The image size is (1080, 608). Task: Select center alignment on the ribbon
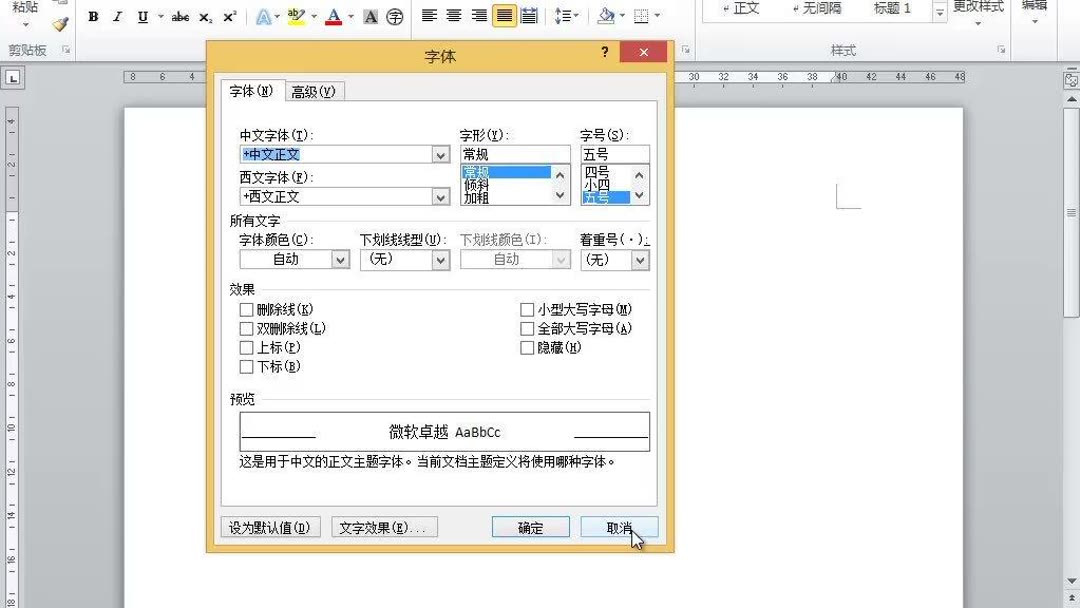pyautogui.click(x=453, y=14)
